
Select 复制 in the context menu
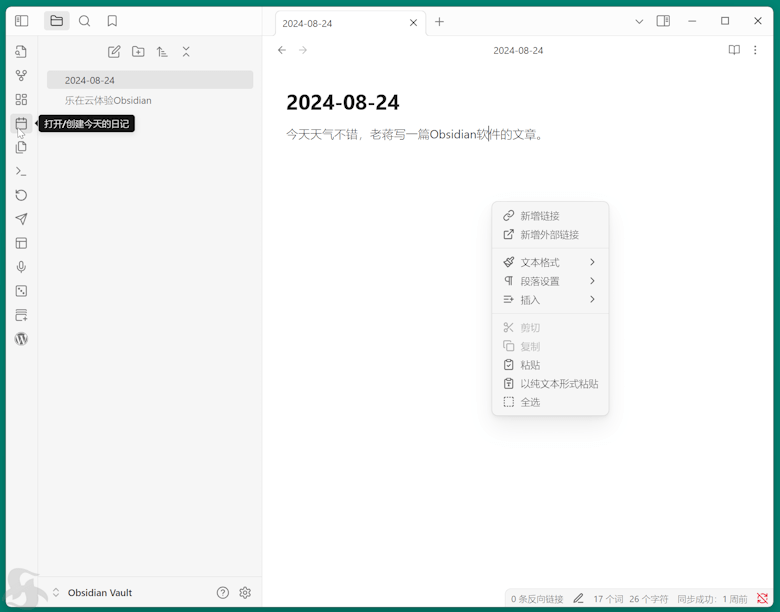[550, 346]
